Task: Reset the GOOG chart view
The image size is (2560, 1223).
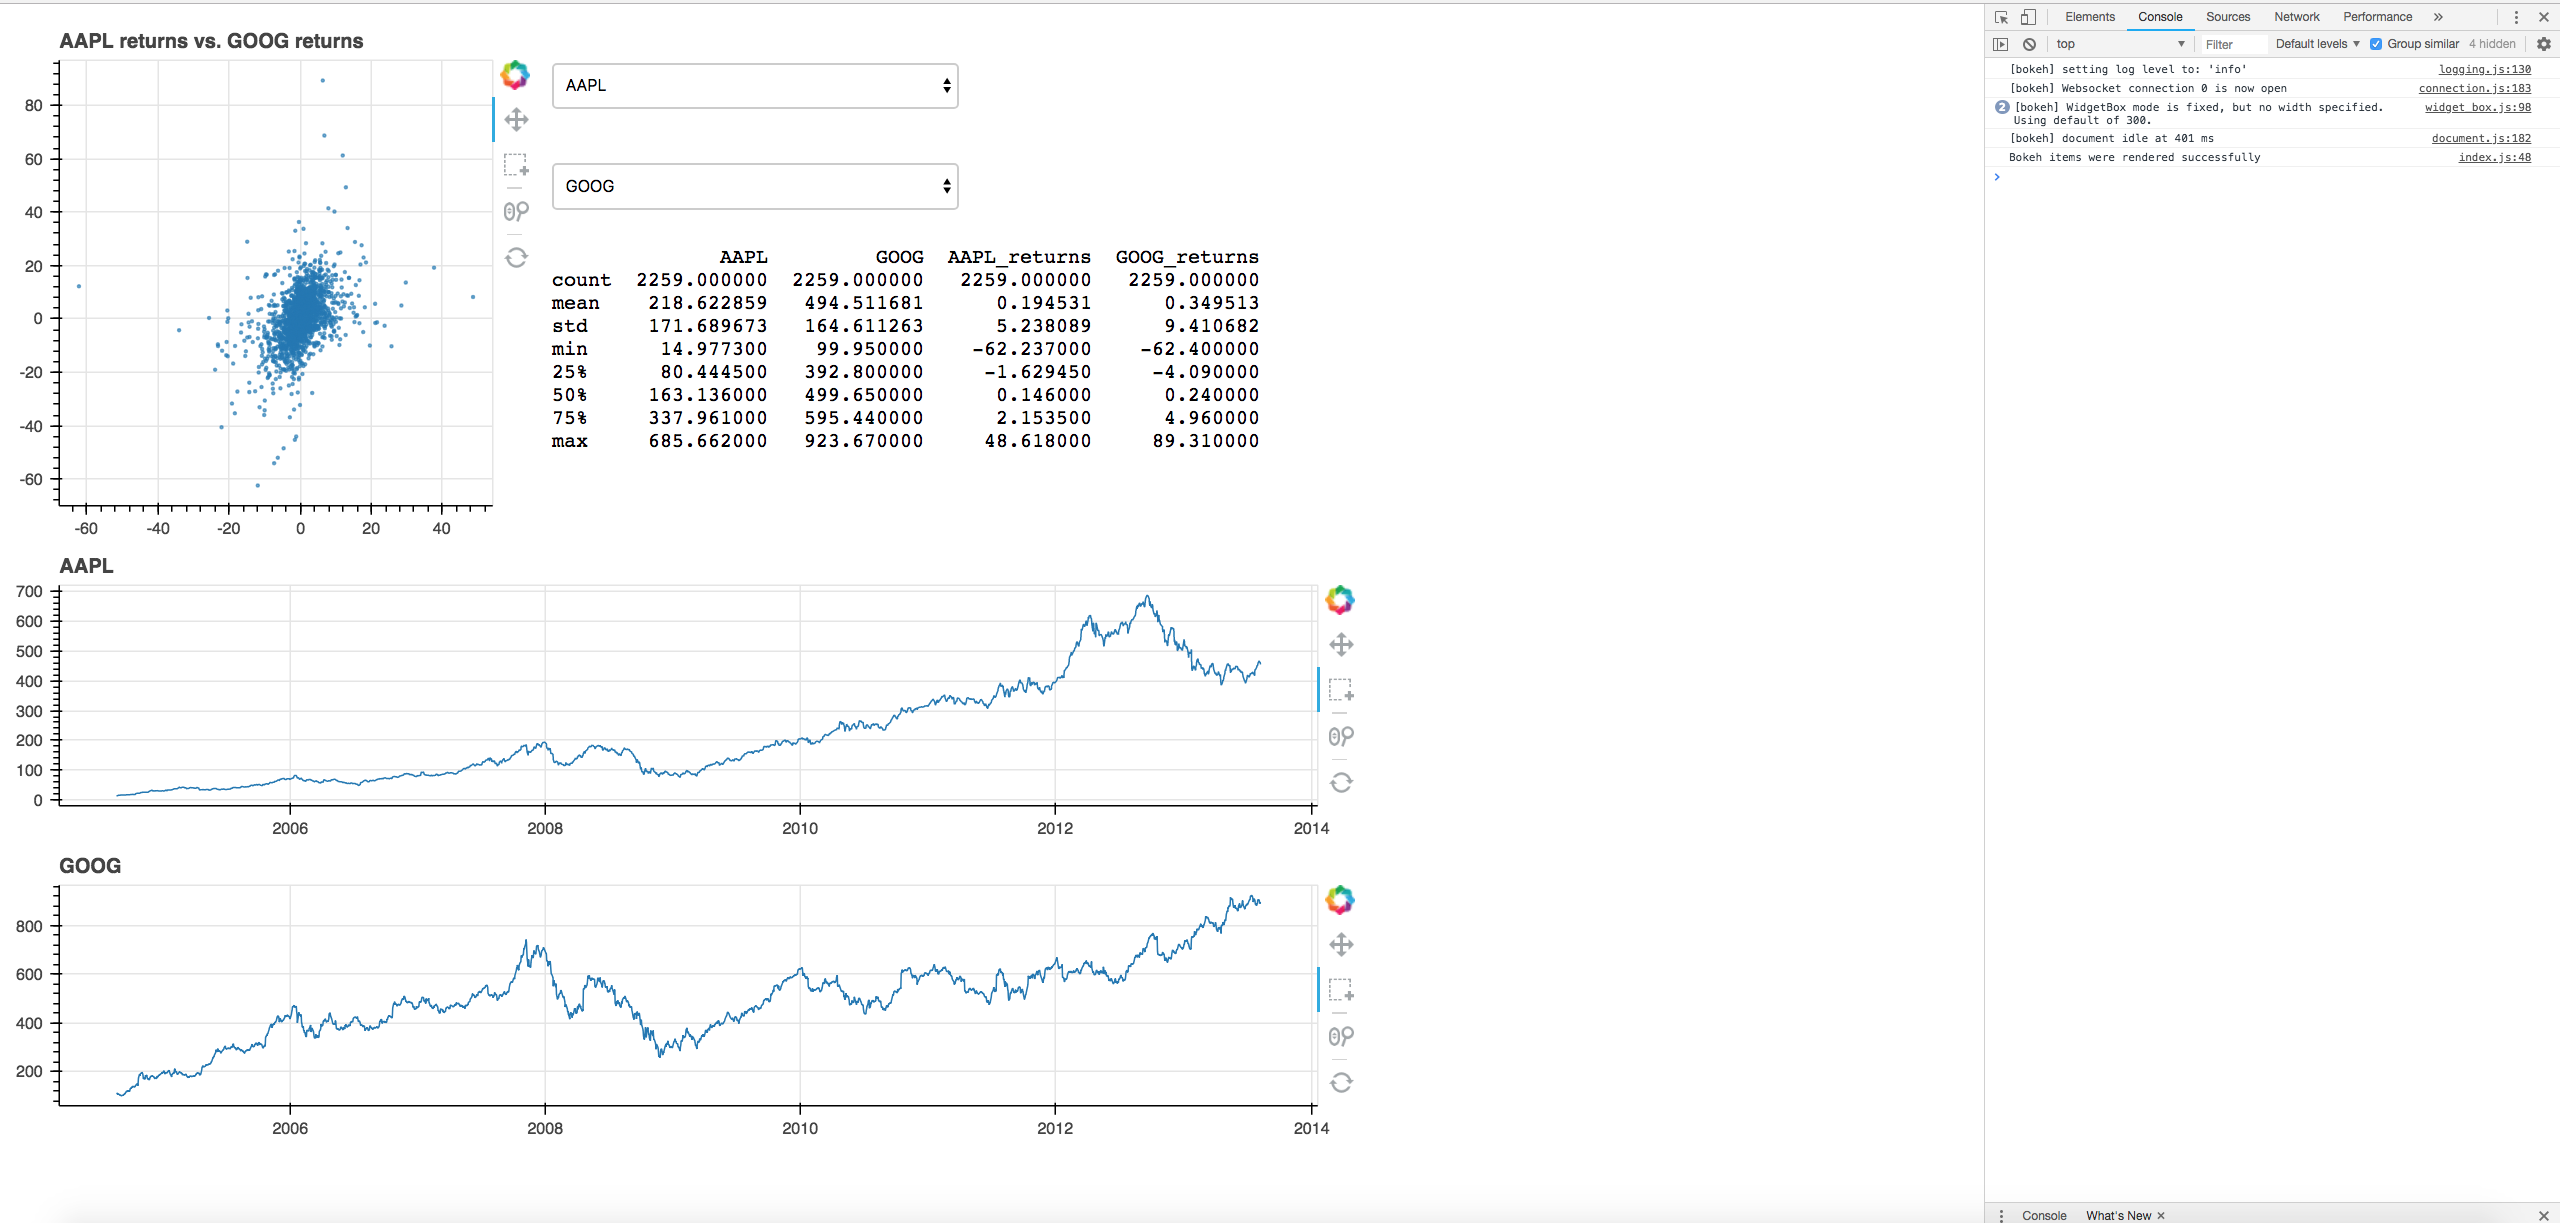Action: (1341, 1082)
